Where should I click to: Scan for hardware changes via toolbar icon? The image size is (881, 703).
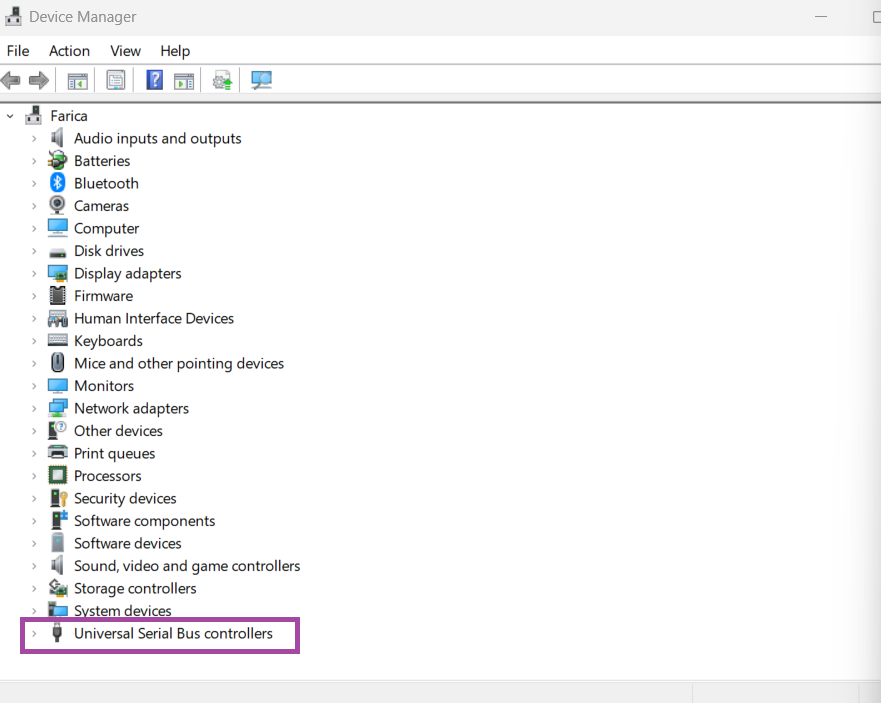(x=261, y=80)
